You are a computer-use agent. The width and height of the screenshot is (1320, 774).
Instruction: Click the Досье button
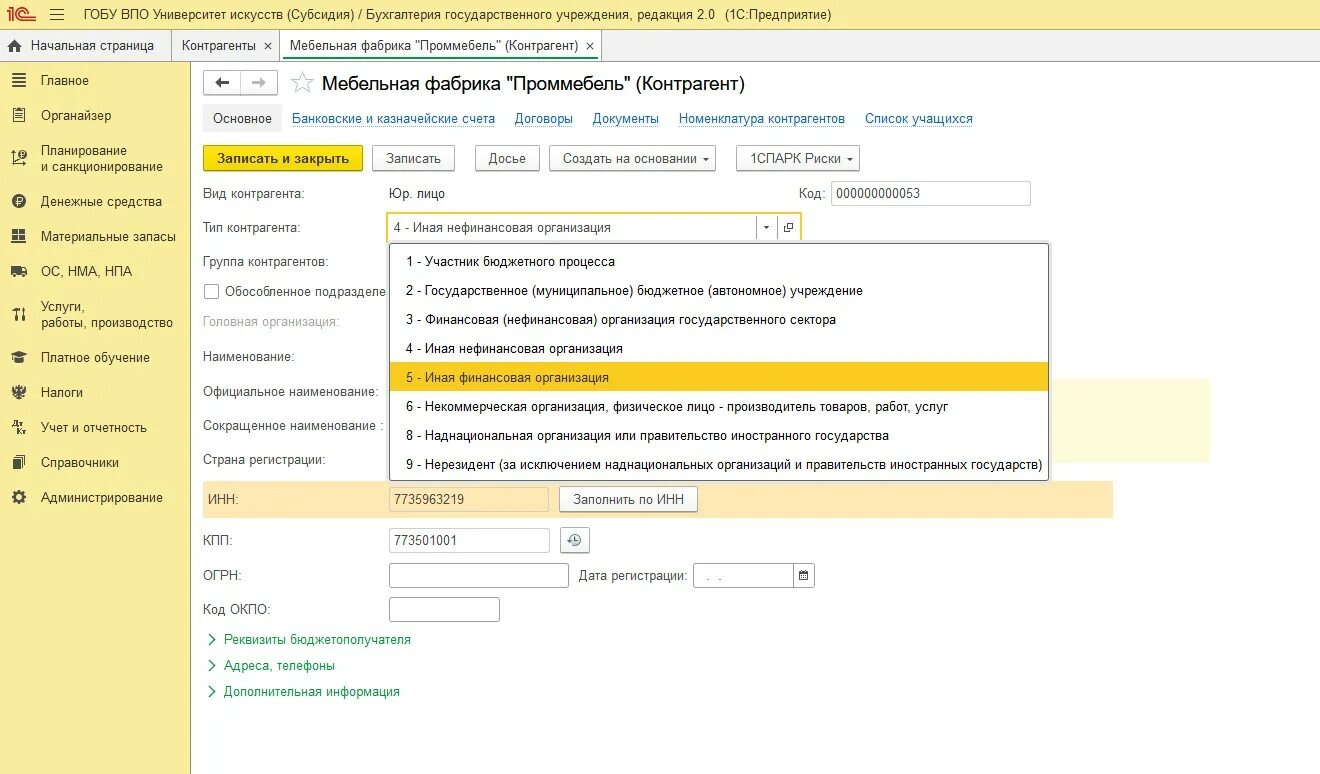[507, 158]
